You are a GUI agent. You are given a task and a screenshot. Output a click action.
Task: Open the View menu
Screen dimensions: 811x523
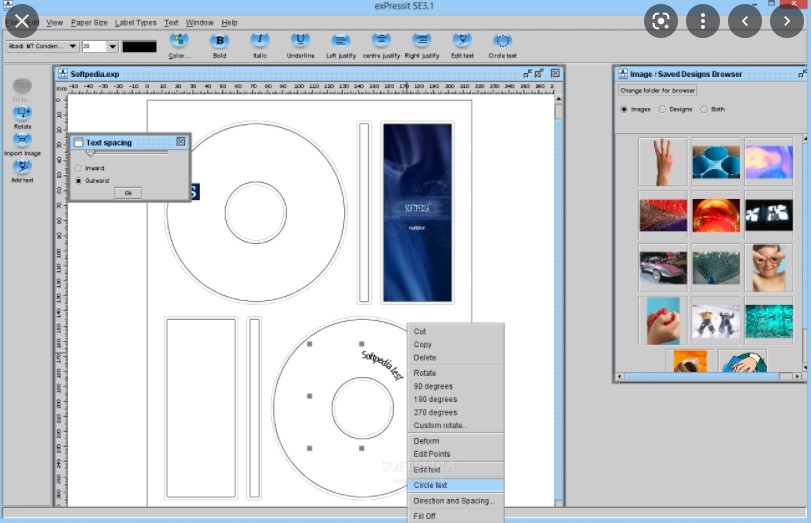pyautogui.click(x=54, y=23)
